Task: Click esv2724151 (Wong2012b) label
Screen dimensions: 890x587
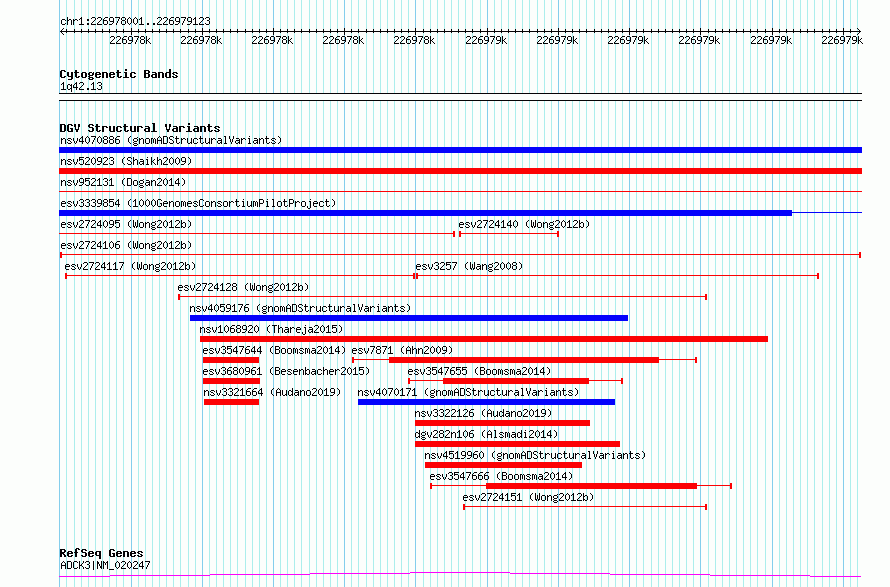Action: (528, 497)
